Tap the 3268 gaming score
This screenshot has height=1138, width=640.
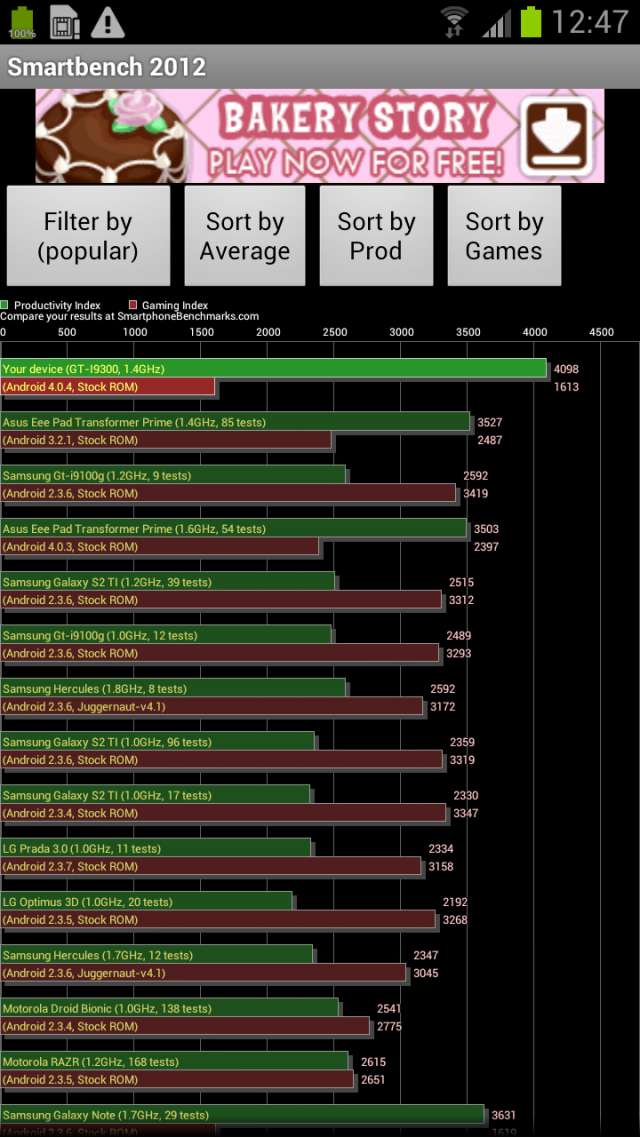456,920
